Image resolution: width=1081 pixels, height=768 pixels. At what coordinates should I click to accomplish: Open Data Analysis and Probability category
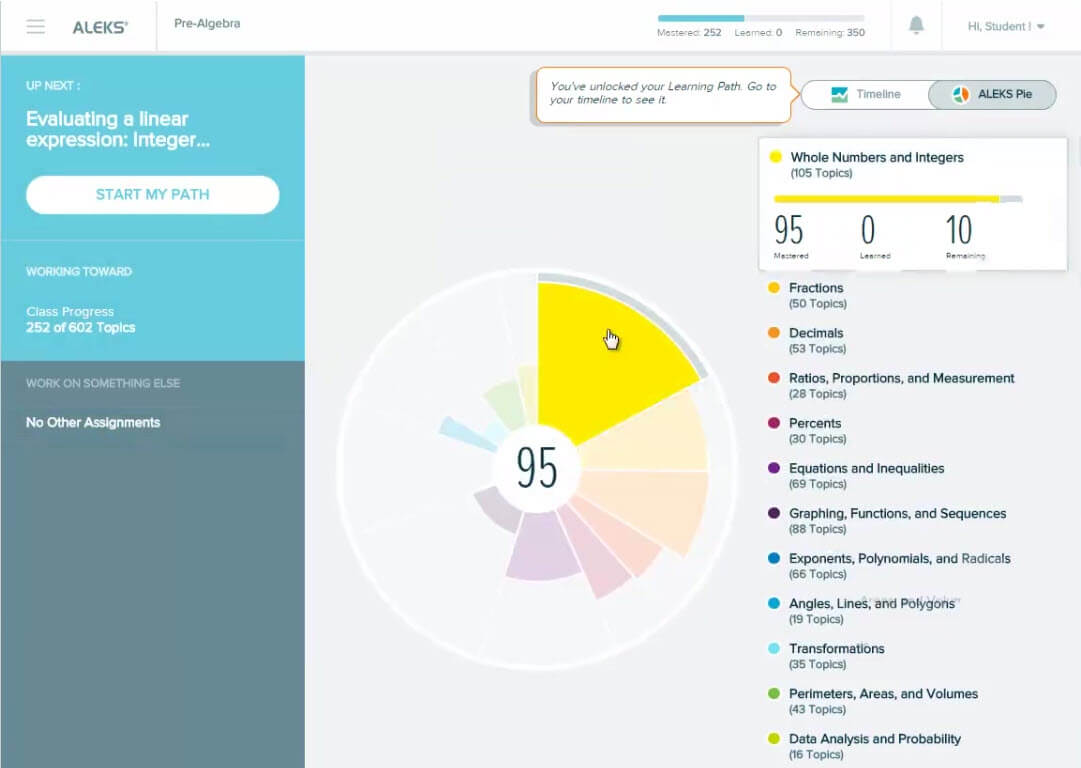874,746
